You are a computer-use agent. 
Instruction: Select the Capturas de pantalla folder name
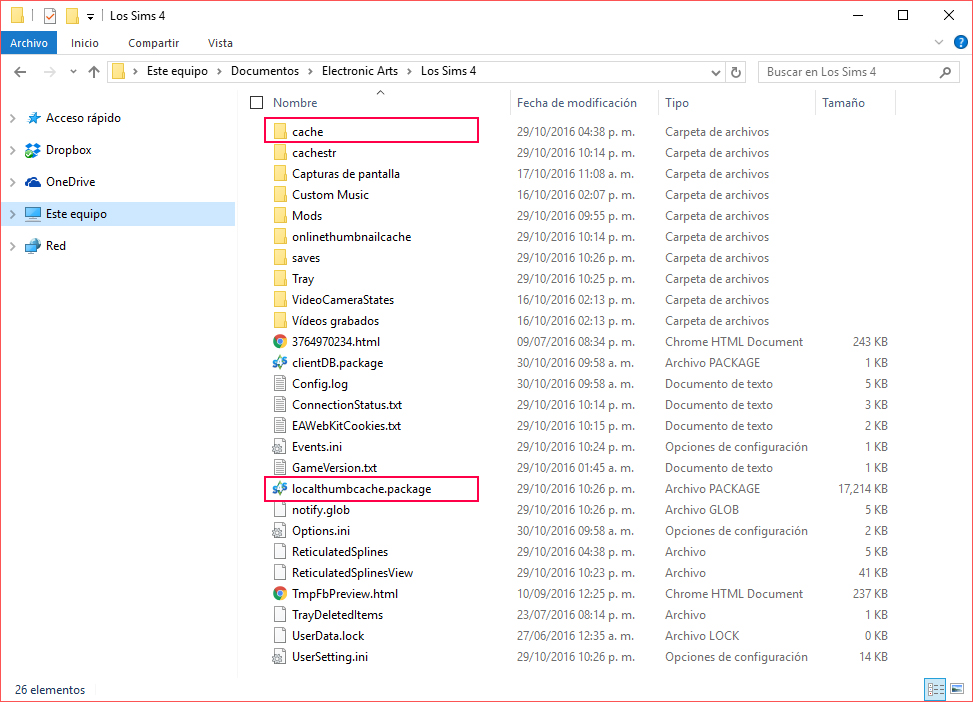tap(346, 174)
